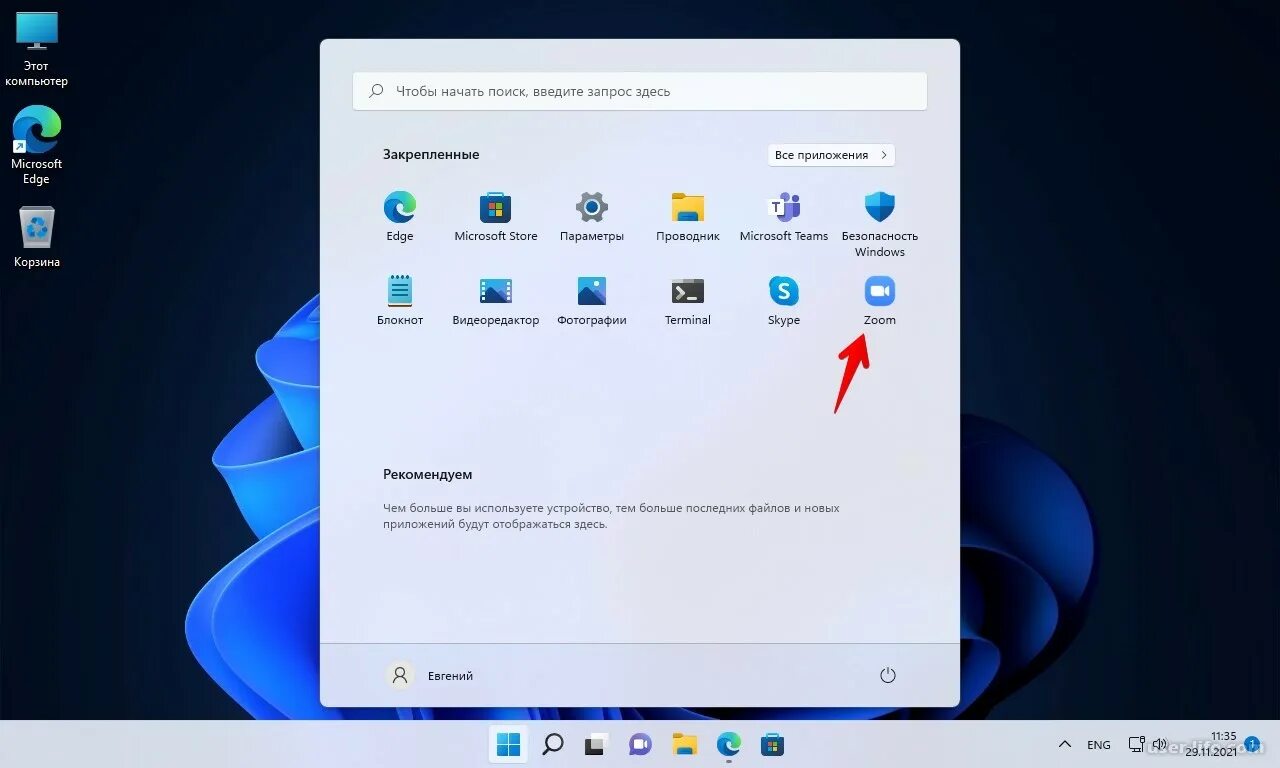Open Параметры settings app
Viewport: 1280px width, 768px height.
coord(592,217)
